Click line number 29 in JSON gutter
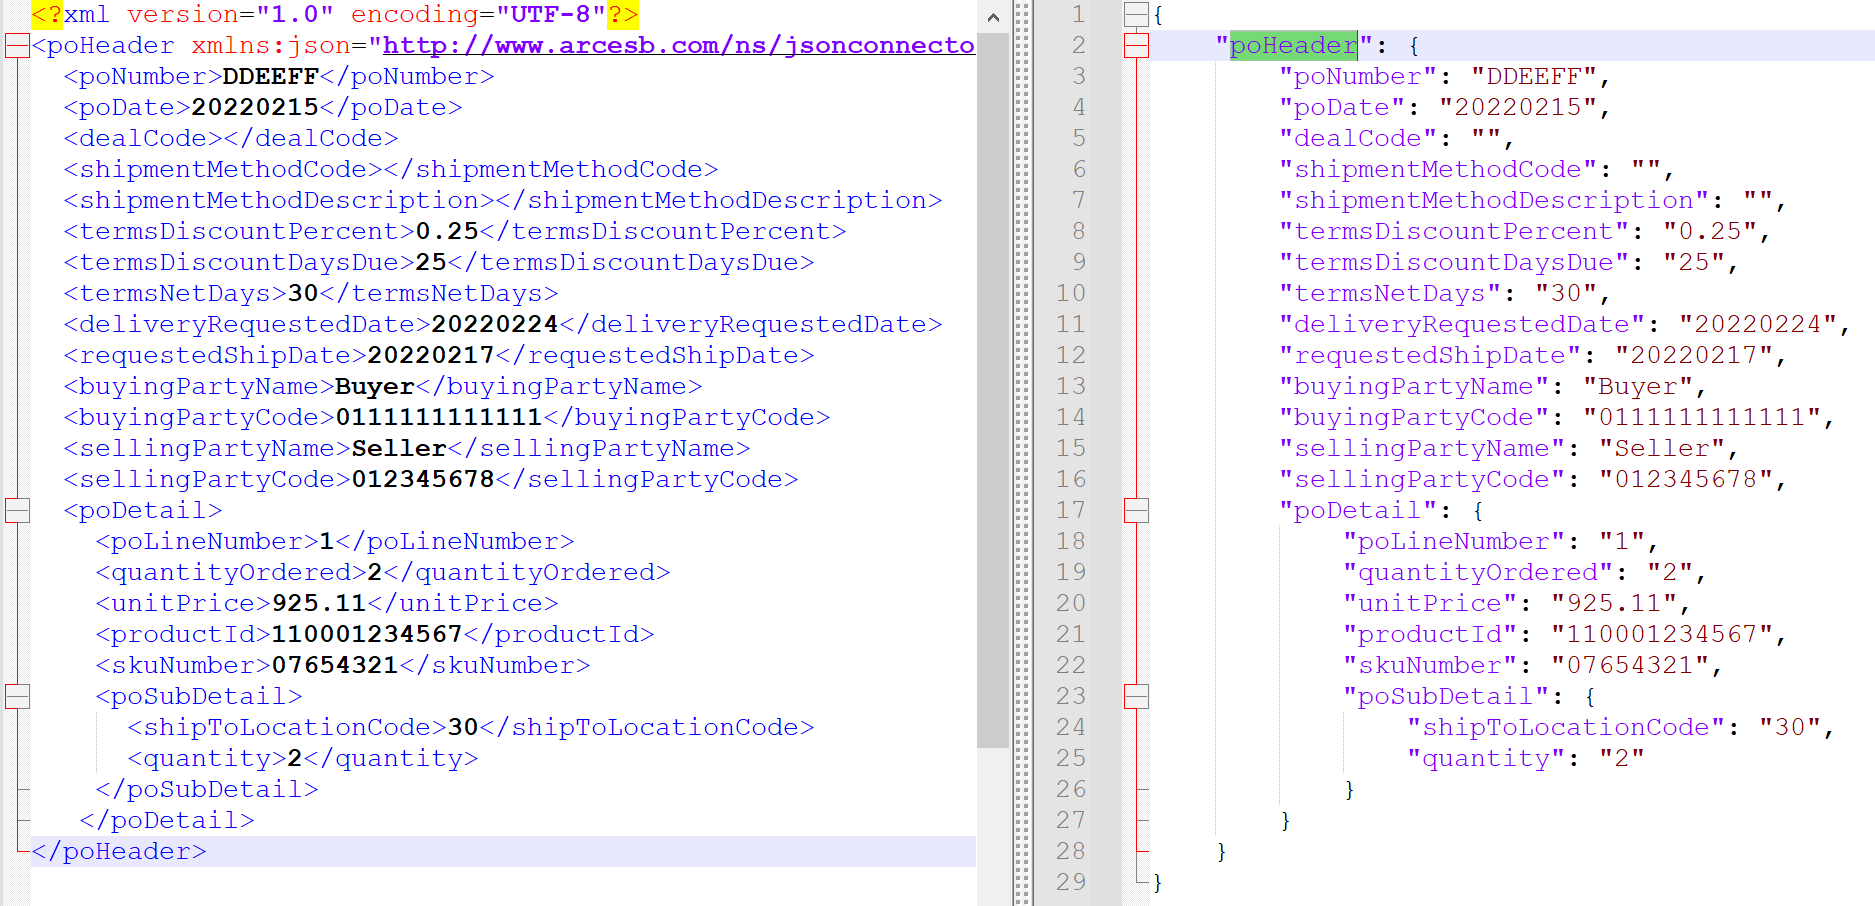 pyautogui.click(x=1070, y=883)
